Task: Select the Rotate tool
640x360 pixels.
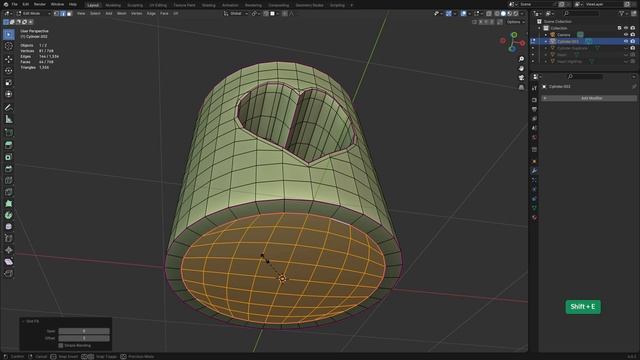Action: [9, 71]
